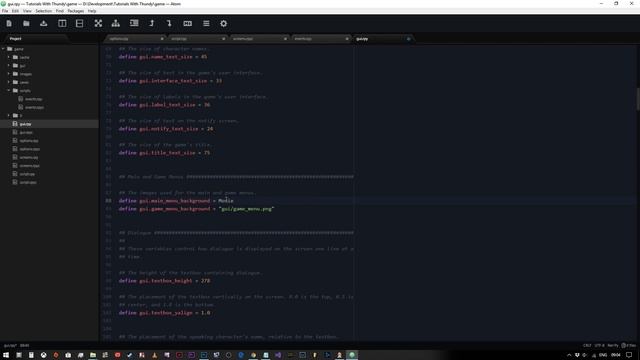Viewport: 640px width, 360px height.
Task: Open the Help menu
Action: 92,11
